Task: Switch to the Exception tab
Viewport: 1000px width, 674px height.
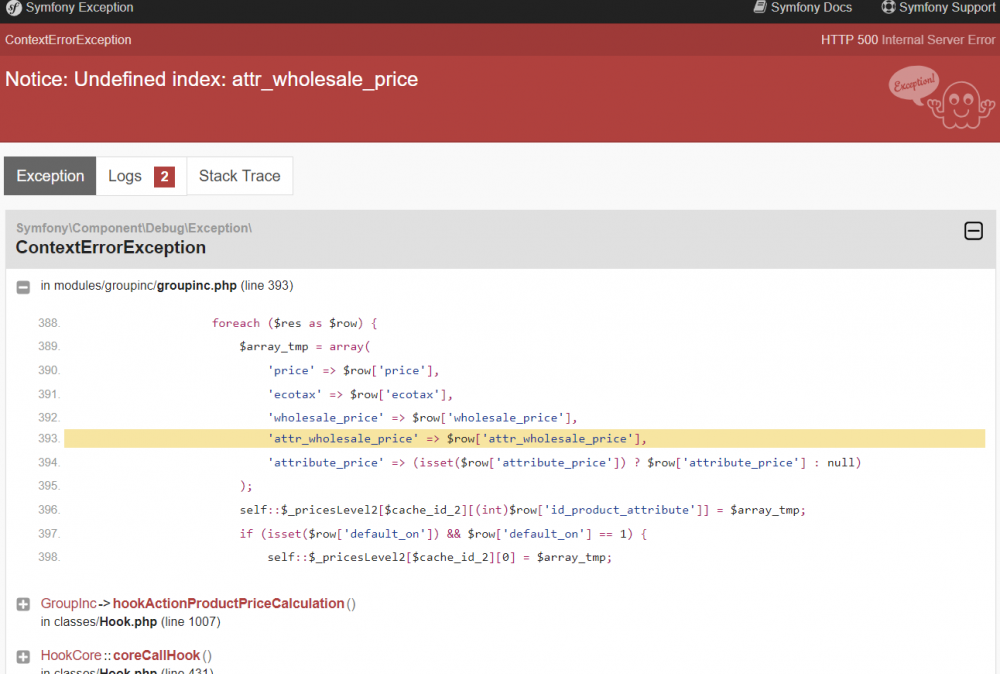Action: pos(50,176)
